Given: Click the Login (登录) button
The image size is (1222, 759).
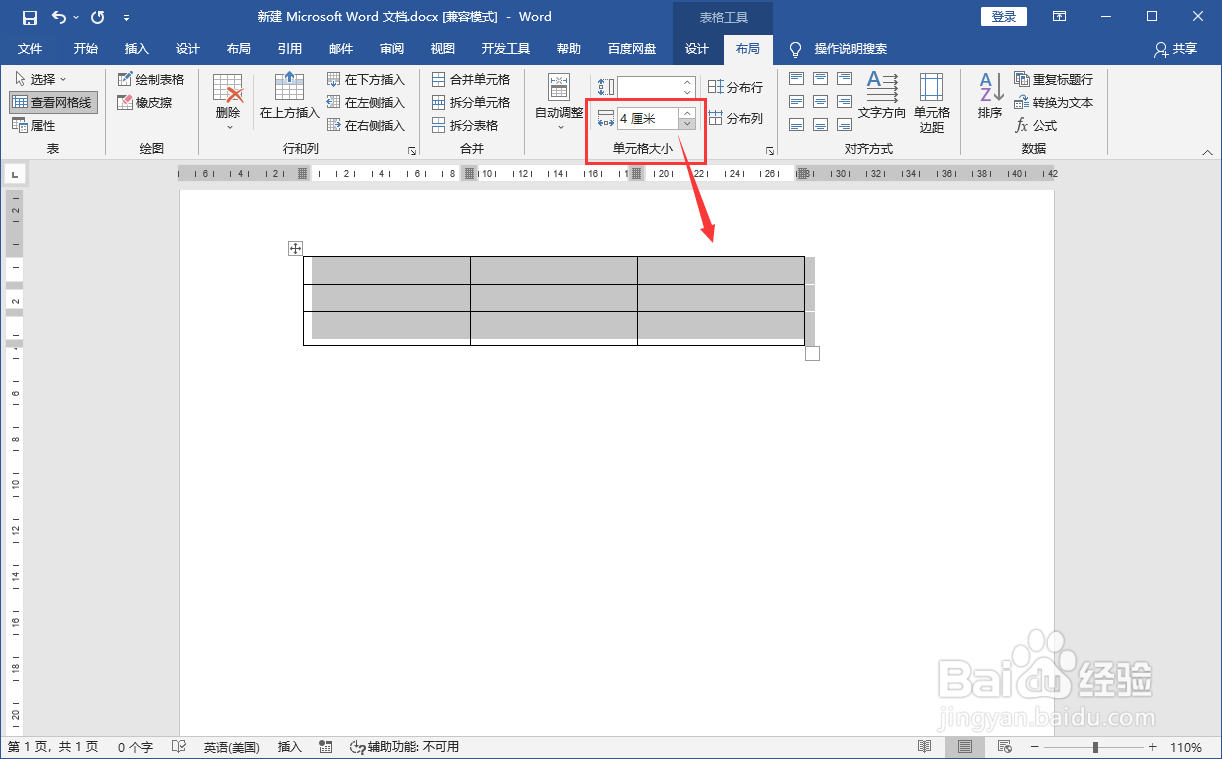Looking at the screenshot, I should click(1003, 16).
